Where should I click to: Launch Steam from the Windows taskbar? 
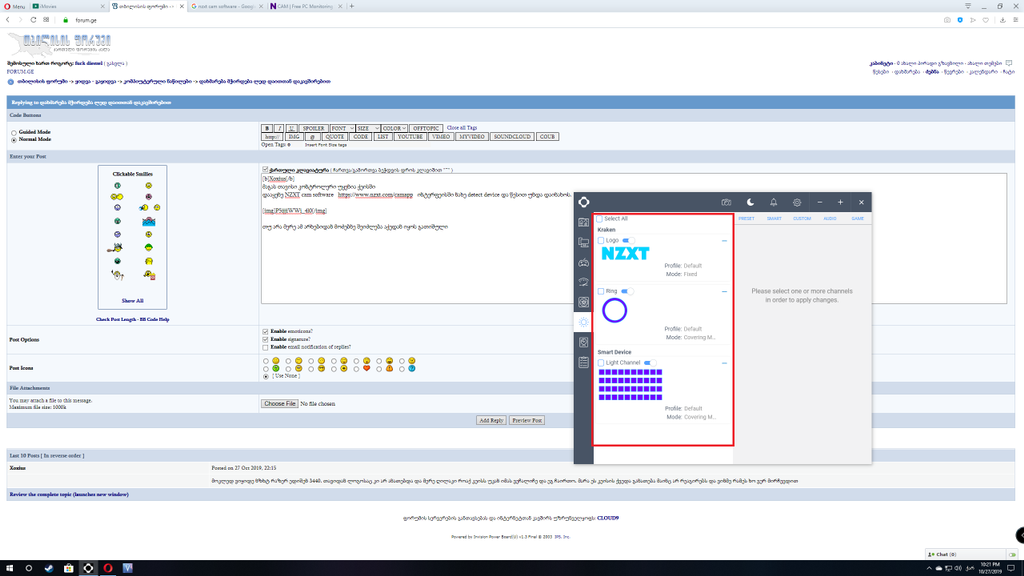click(x=48, y=568)
